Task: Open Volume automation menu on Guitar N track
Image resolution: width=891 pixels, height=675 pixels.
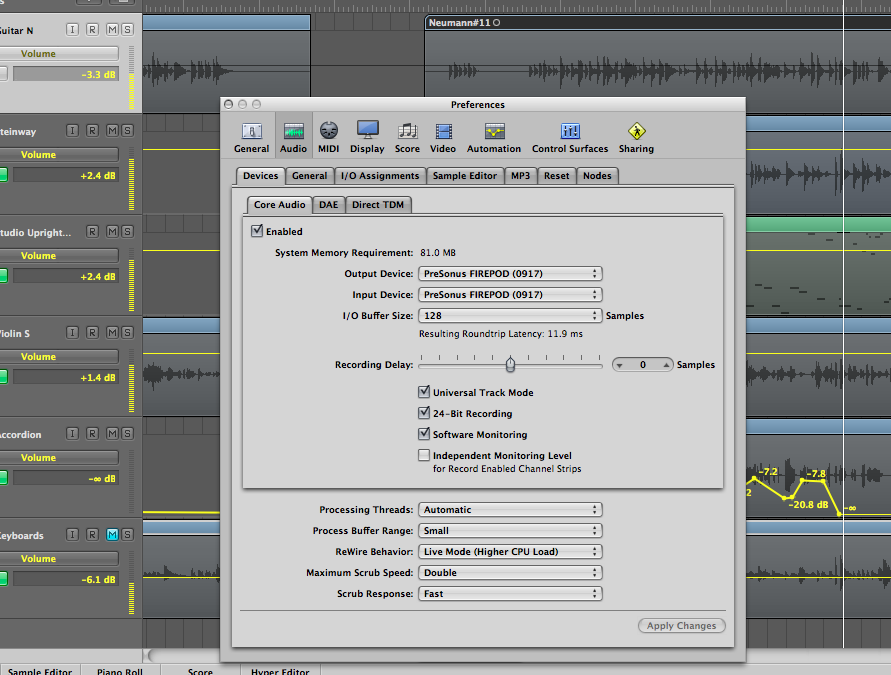Action: [x=59, y=53]
